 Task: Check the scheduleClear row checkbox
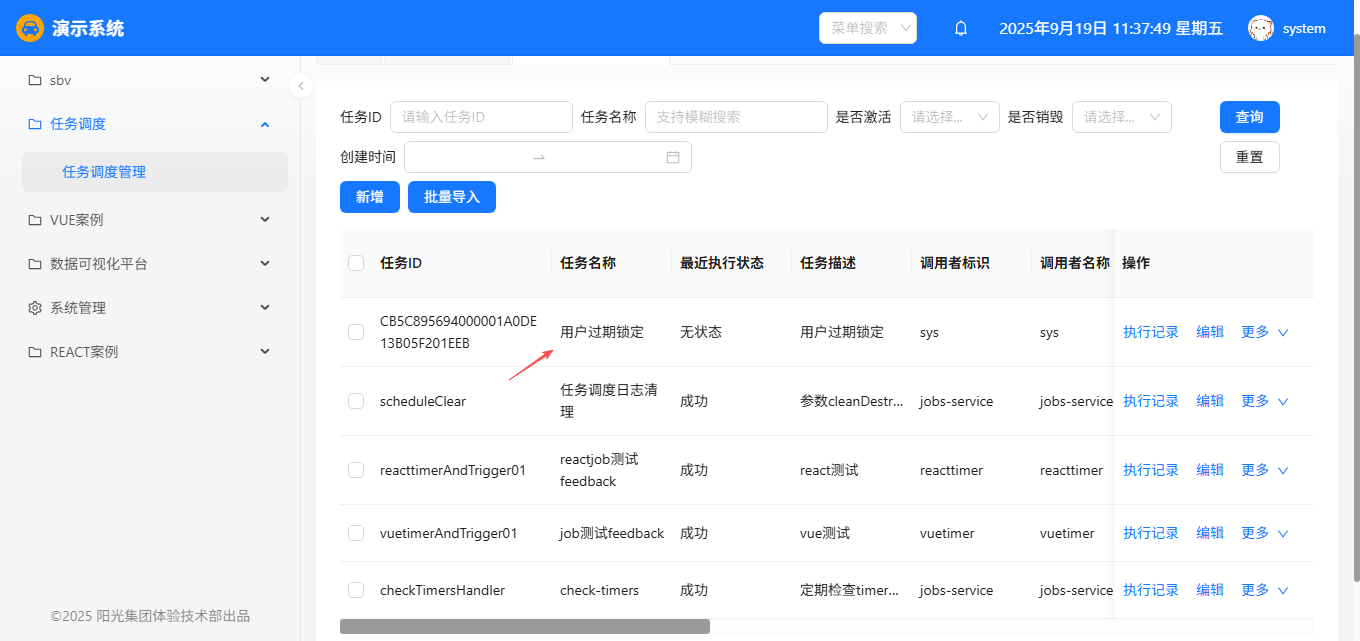tap(356, 401)
